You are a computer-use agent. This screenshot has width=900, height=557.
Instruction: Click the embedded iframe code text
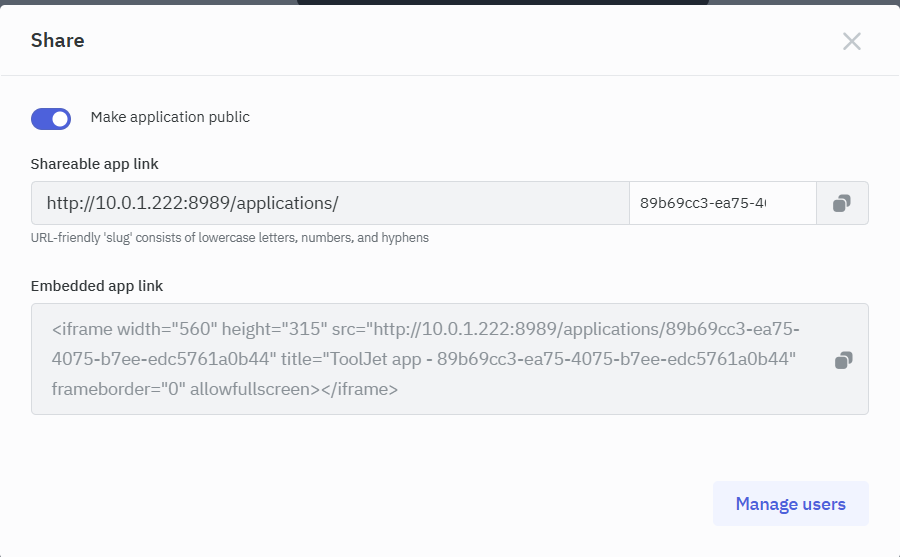[x=425, y=359]
